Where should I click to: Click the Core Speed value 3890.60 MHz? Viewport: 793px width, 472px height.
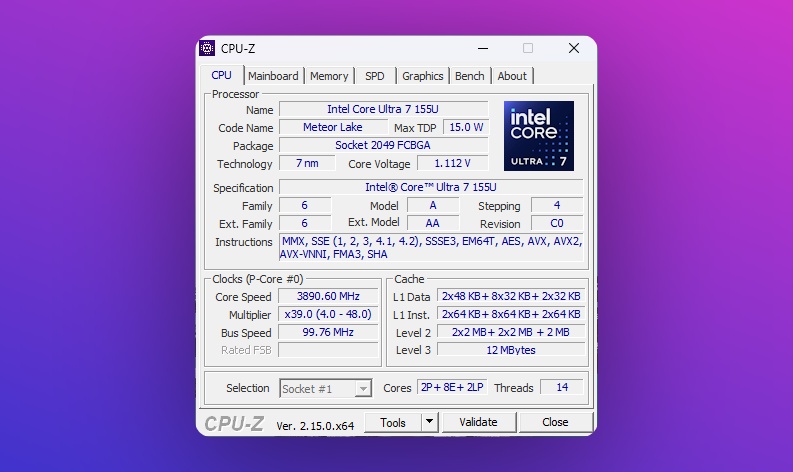[x=328, y=296]
